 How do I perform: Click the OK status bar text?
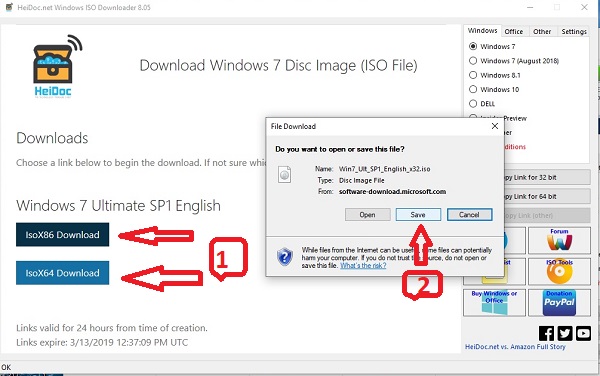[x=6, y=367]
